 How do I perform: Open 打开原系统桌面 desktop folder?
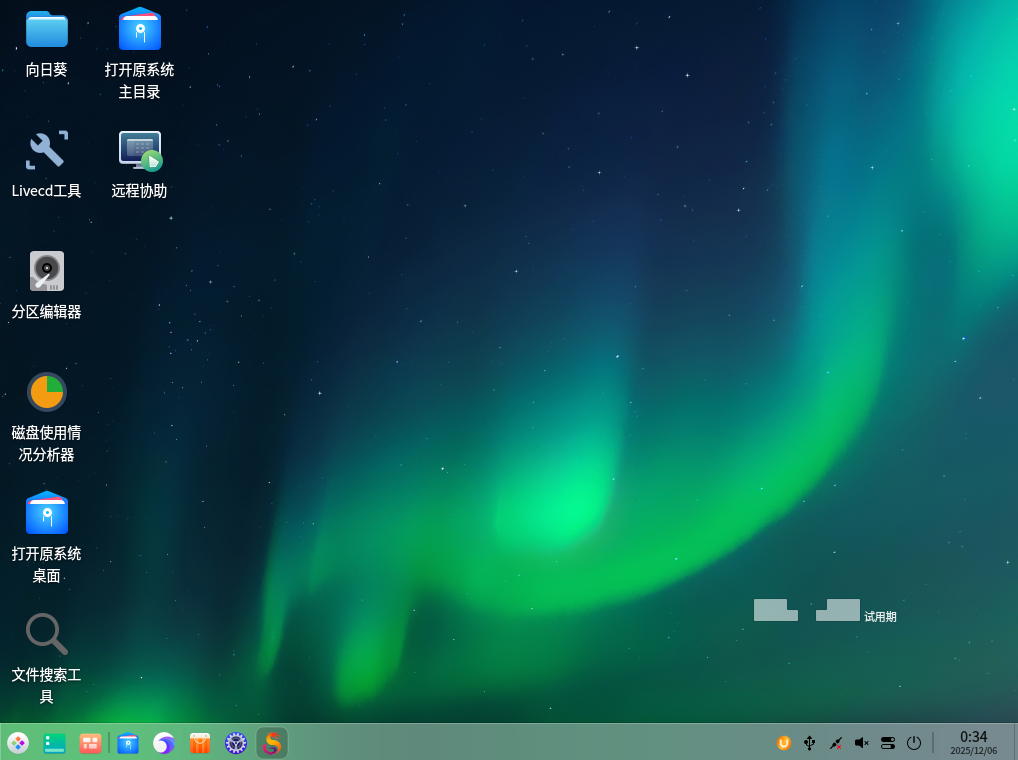[46, 512]
